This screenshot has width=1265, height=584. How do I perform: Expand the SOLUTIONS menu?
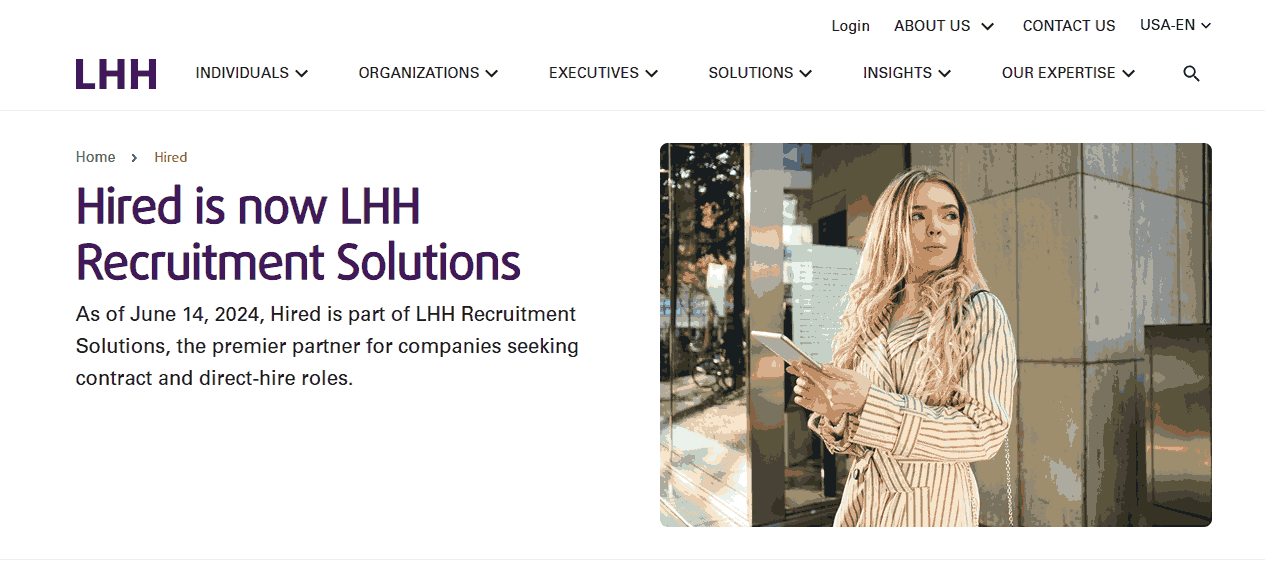tap(760, 73)
